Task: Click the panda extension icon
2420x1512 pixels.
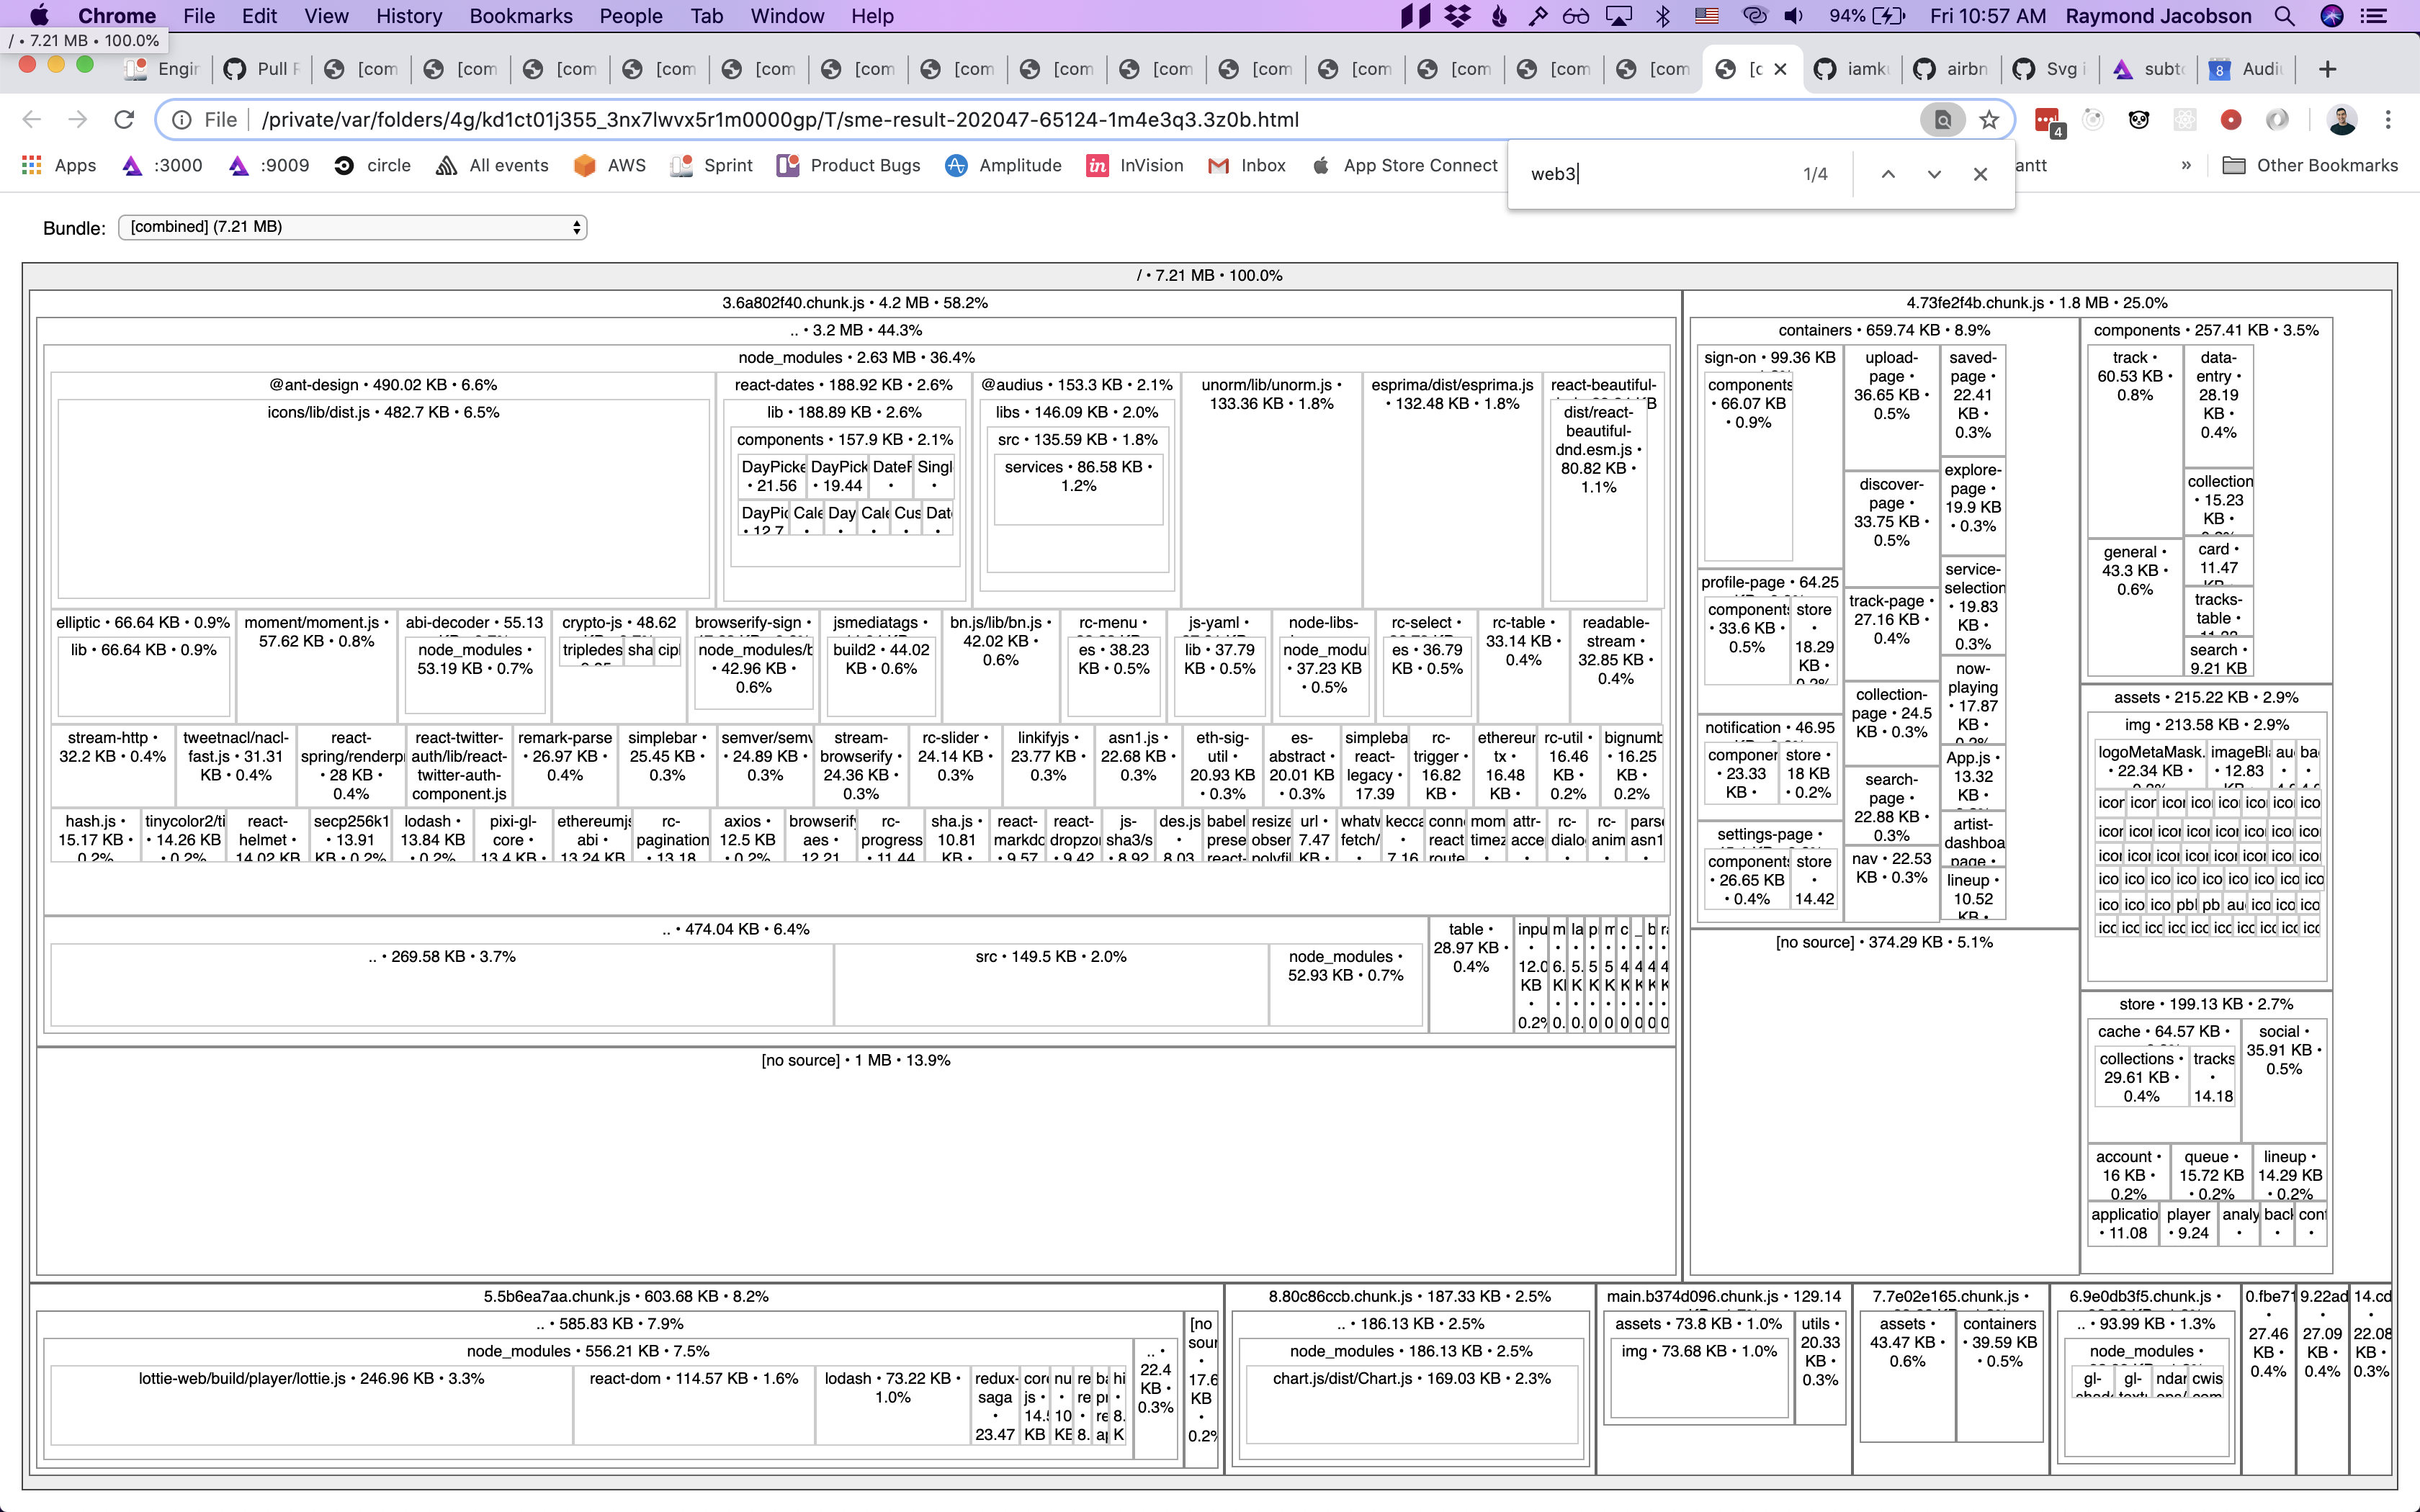Action: [2138, 120]
